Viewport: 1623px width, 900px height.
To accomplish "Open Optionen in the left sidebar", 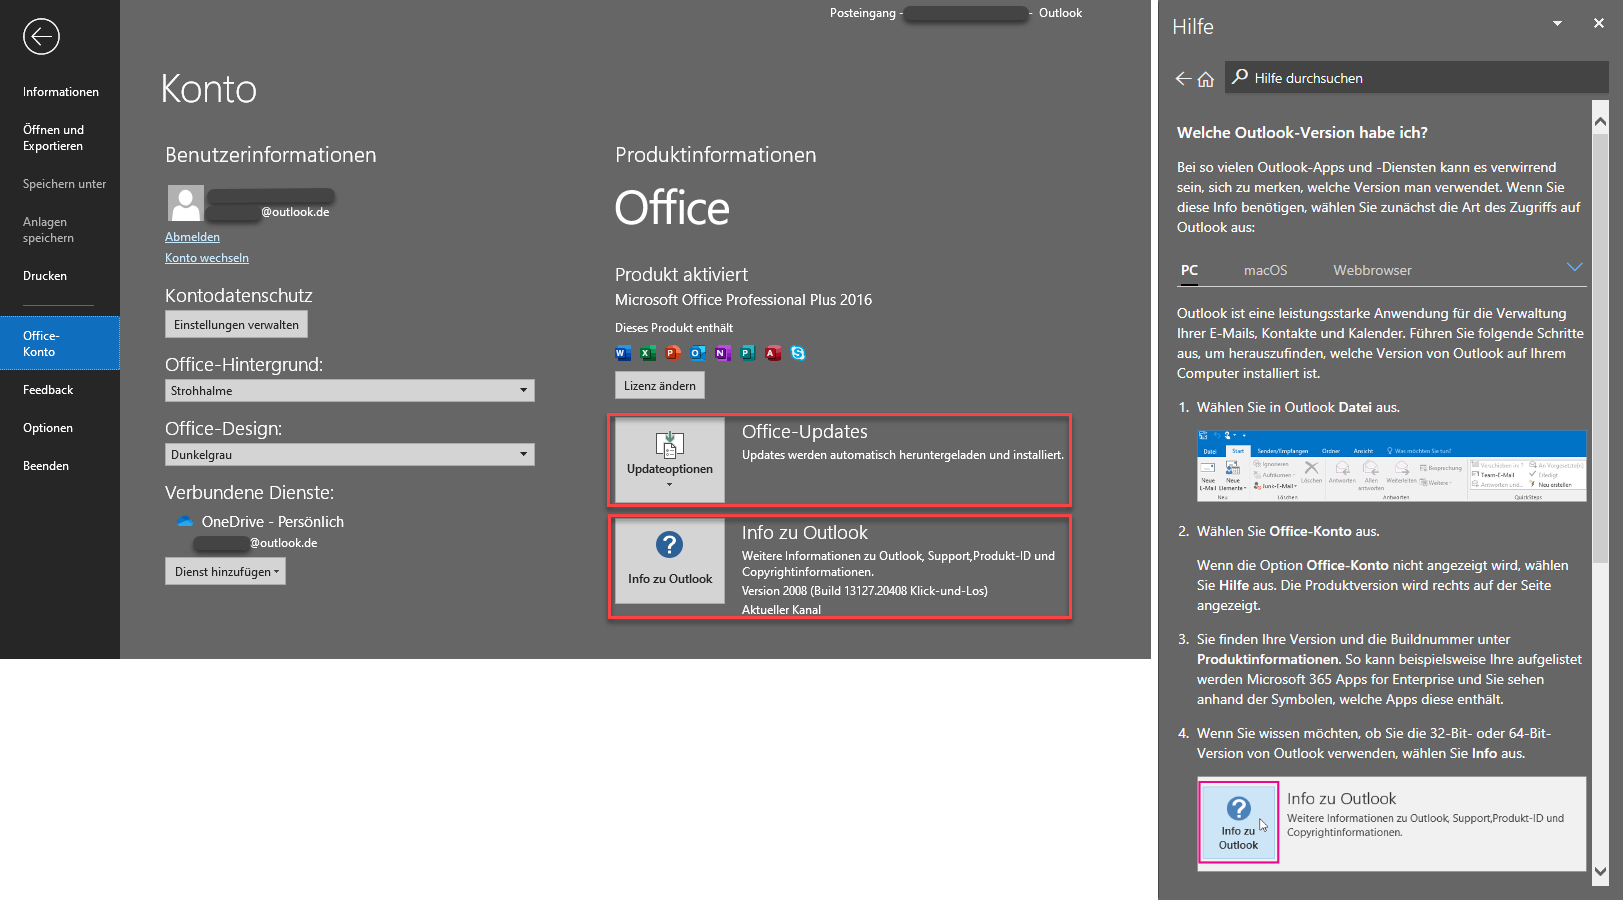I will point(48,428).
